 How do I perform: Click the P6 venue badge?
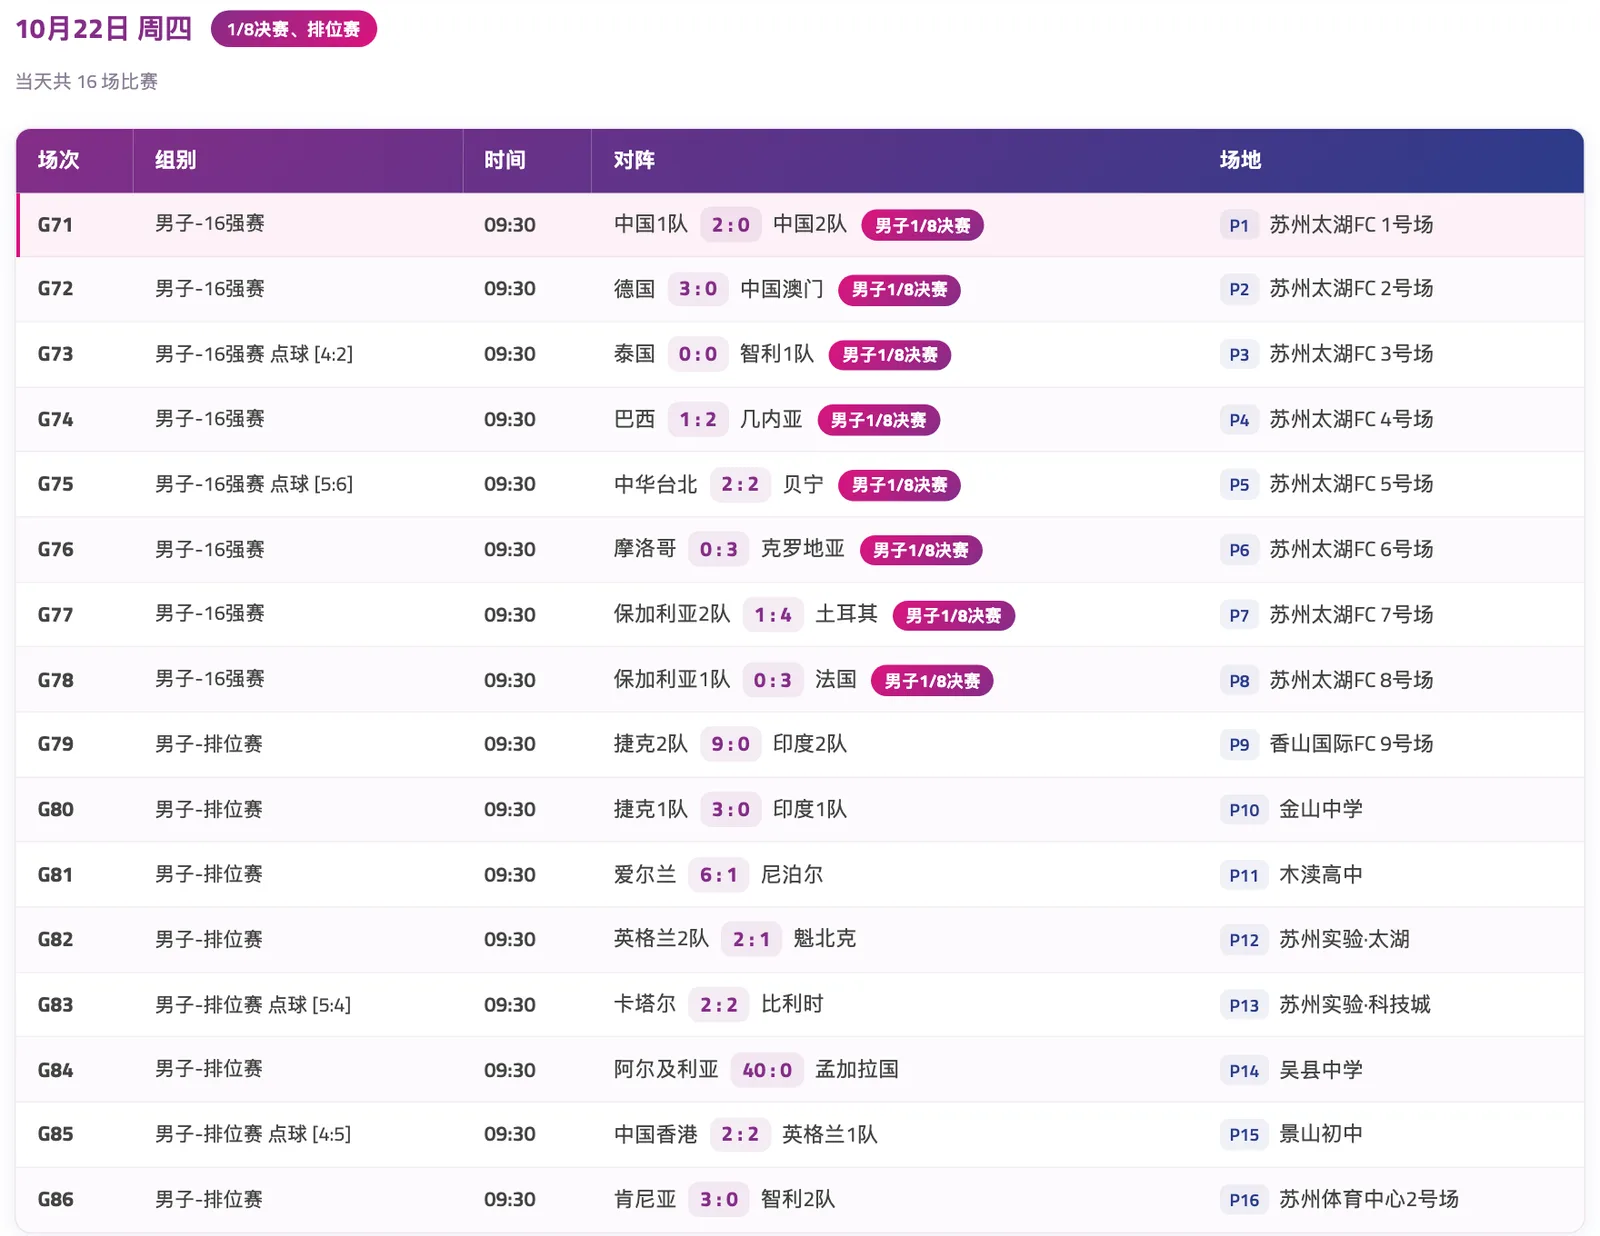point(1239,549)
